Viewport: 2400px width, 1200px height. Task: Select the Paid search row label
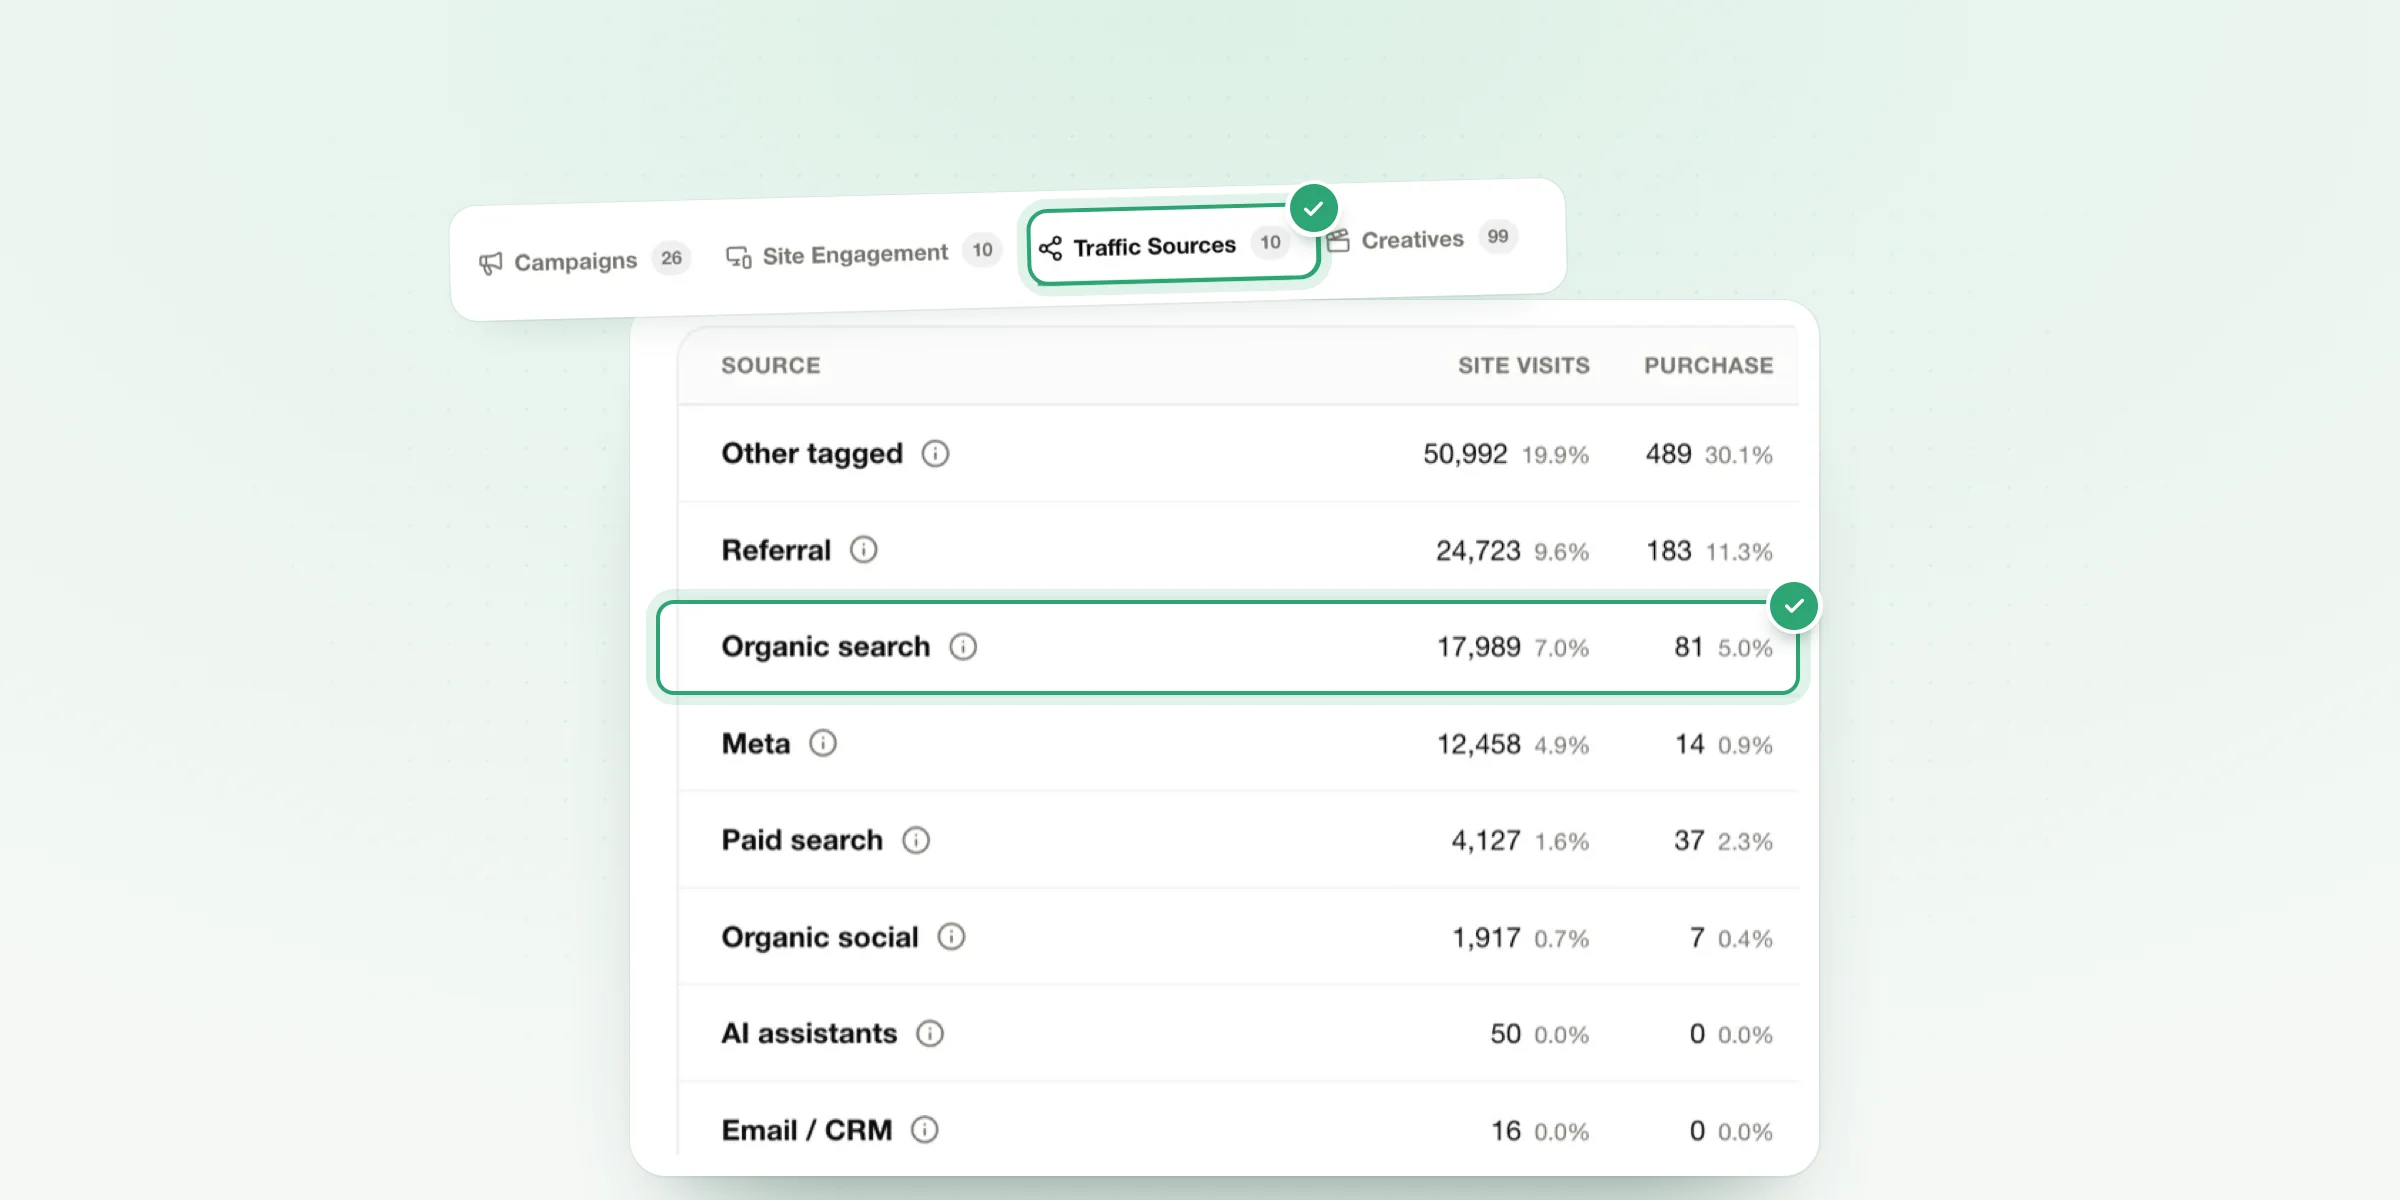coord(802,840)
